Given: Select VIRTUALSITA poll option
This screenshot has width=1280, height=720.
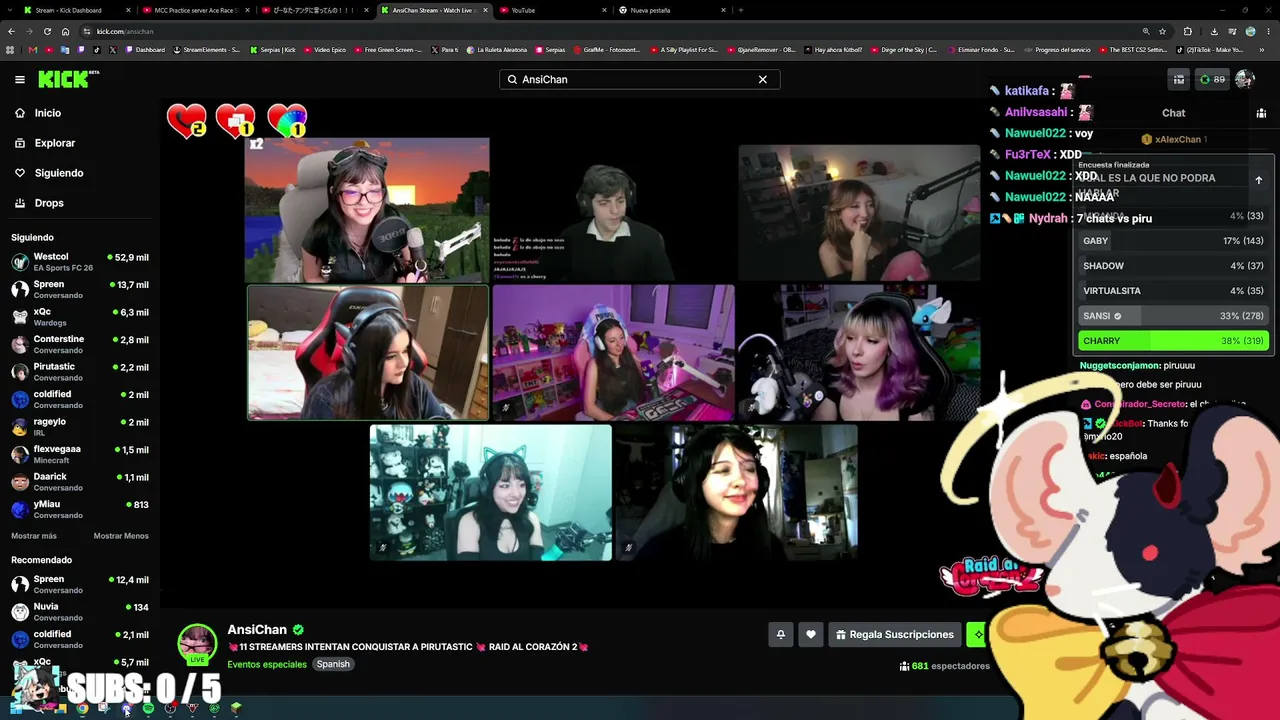Looking at the screenshot, I should coord(1173,291).
